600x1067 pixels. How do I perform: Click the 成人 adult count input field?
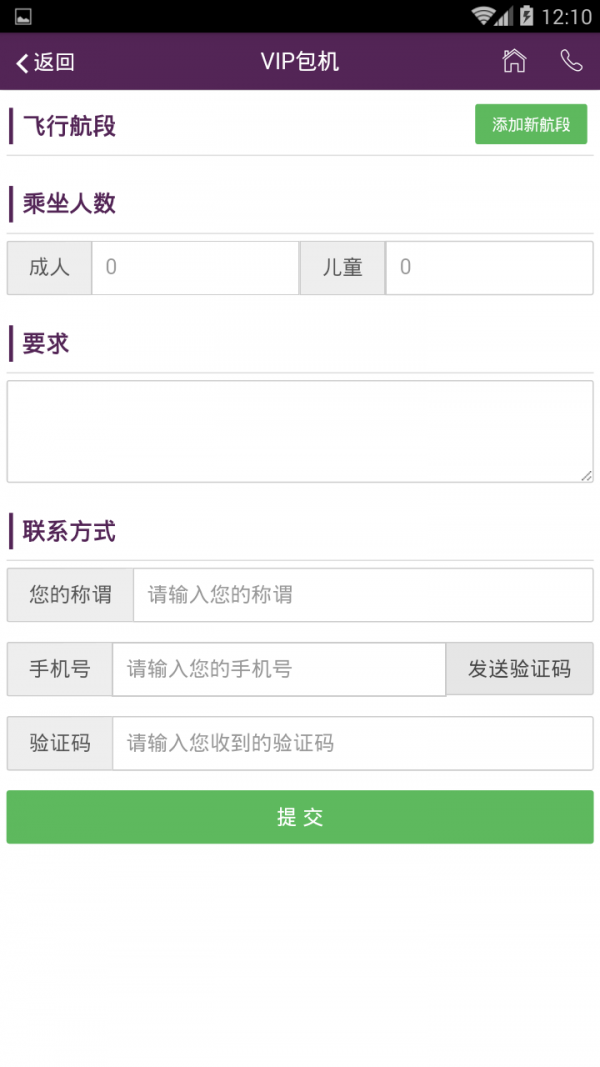pos(195,267)
